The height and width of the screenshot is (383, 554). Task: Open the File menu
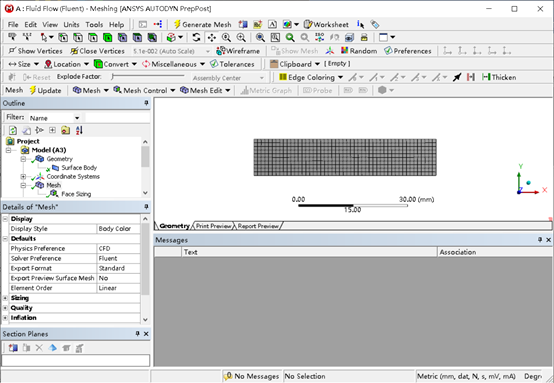click(13, 24)
